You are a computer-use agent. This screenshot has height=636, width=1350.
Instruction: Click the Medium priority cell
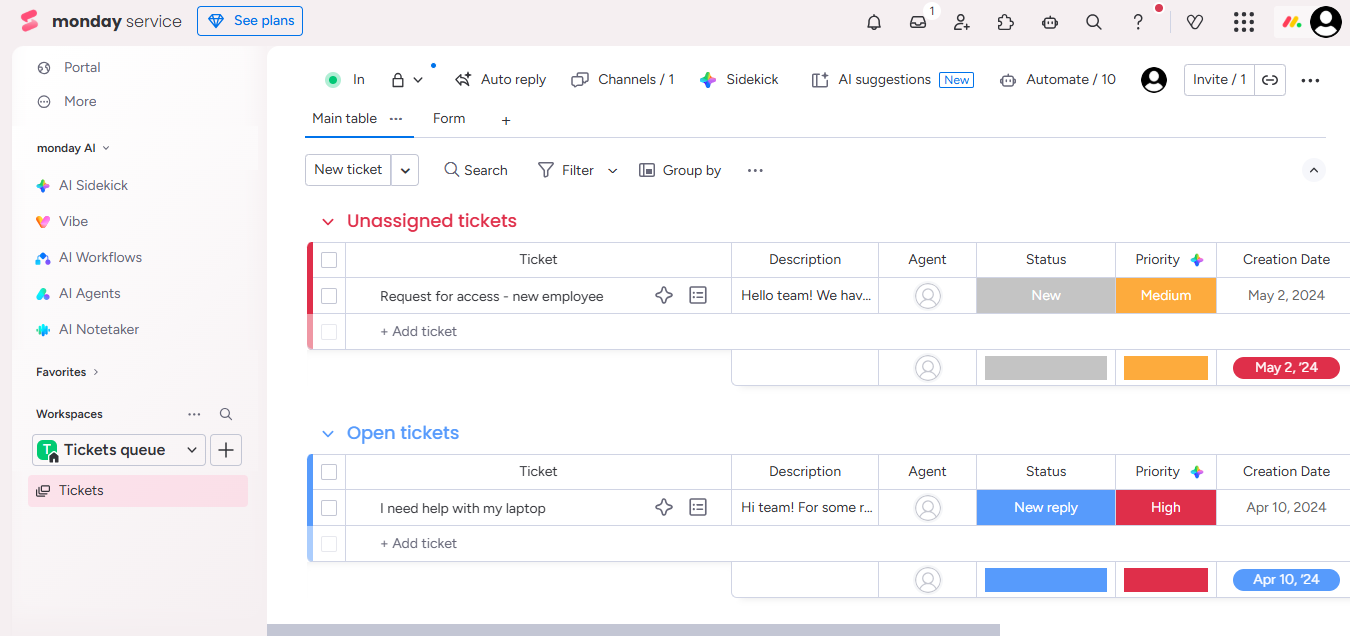[1166, 296]
